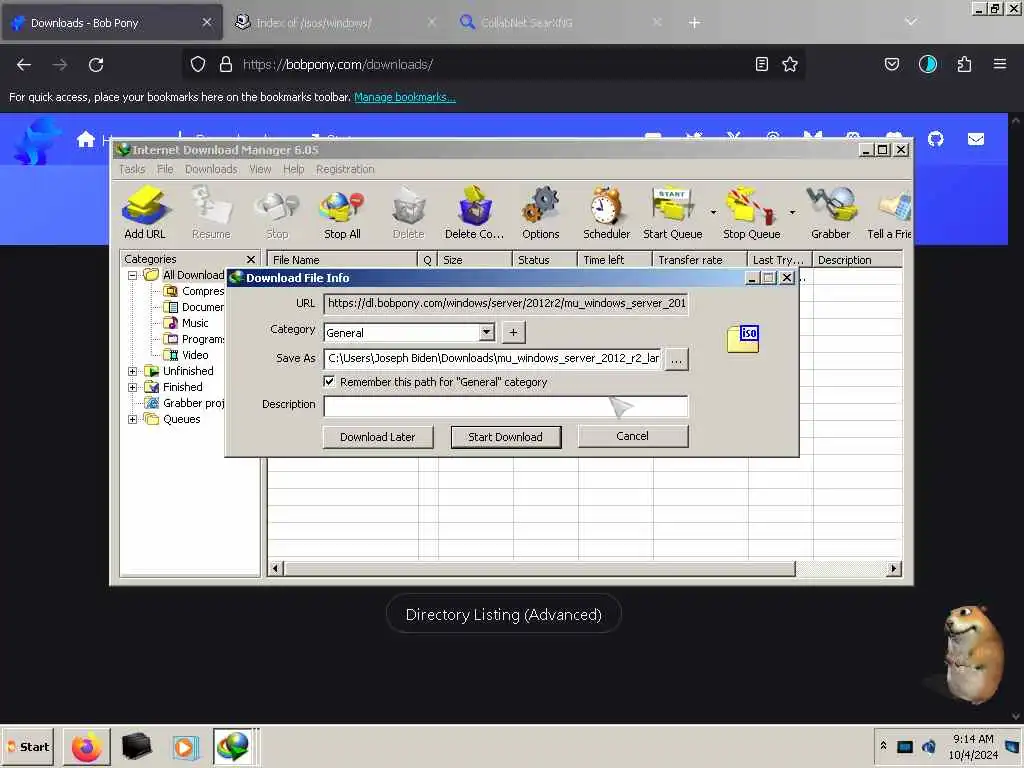Bookmark this page star icon

click(x=790, y=64)
